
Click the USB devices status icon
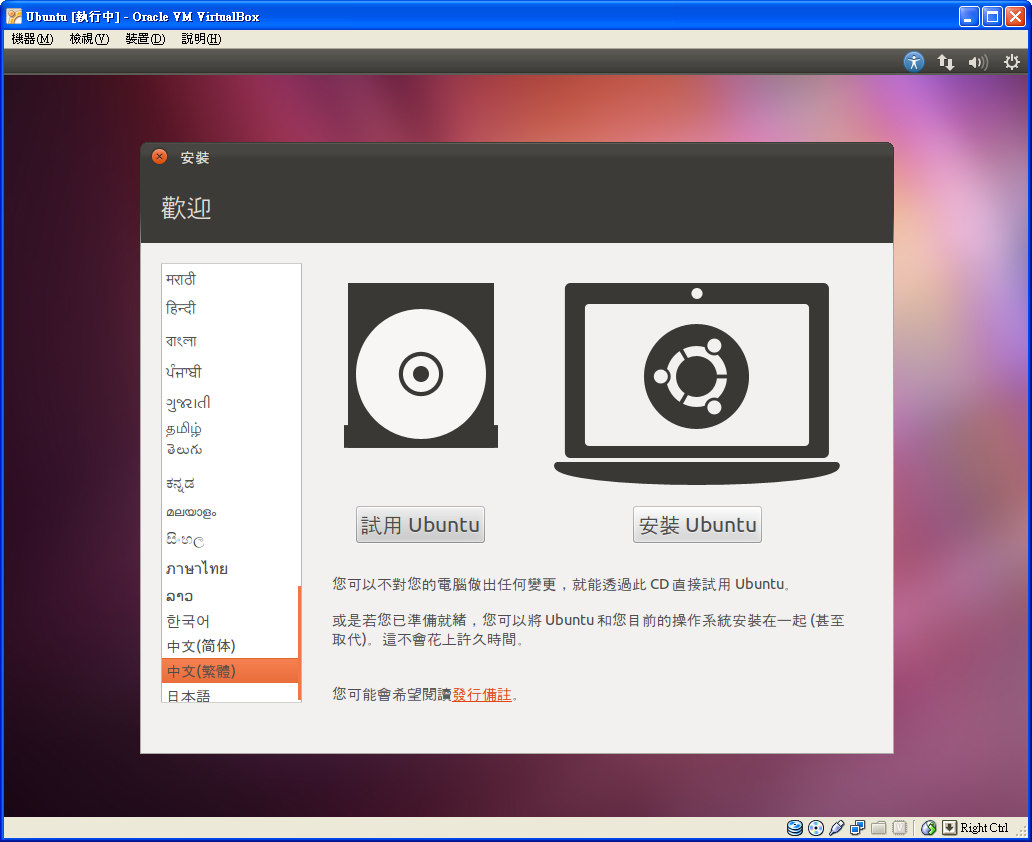click(x=837, y=827)
